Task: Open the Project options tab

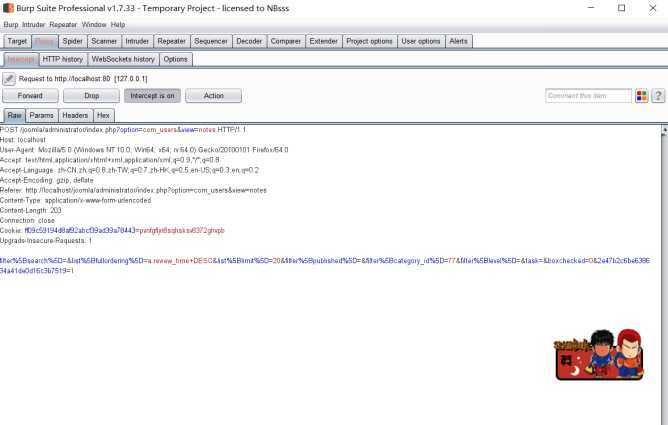Action: point(369,41)
